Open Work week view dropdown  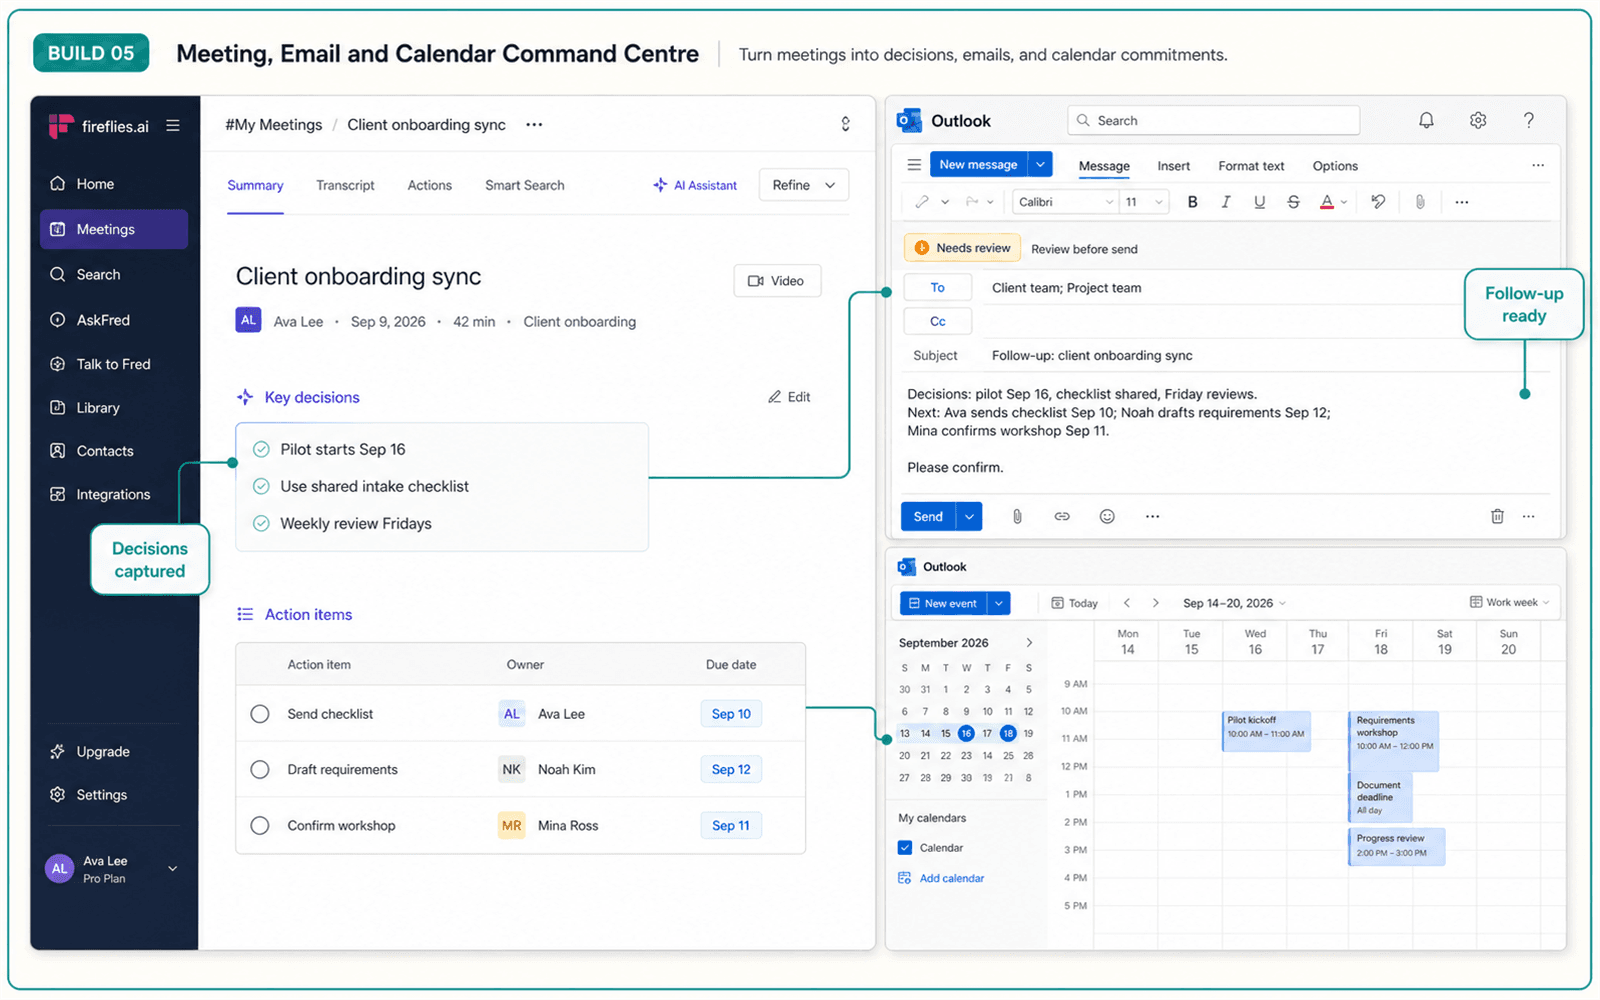[1510, 602]
